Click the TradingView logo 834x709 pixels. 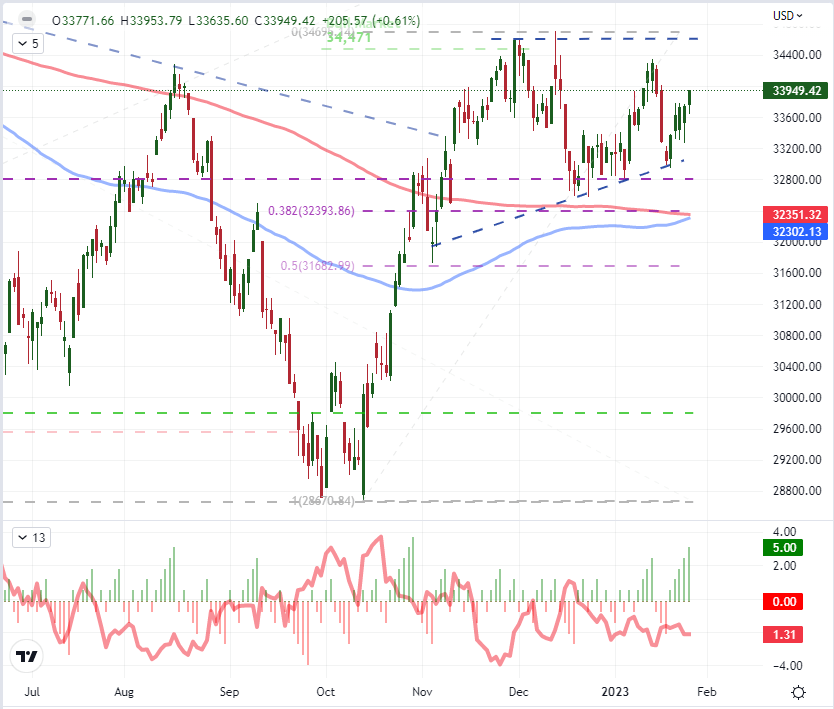(26, 657)
